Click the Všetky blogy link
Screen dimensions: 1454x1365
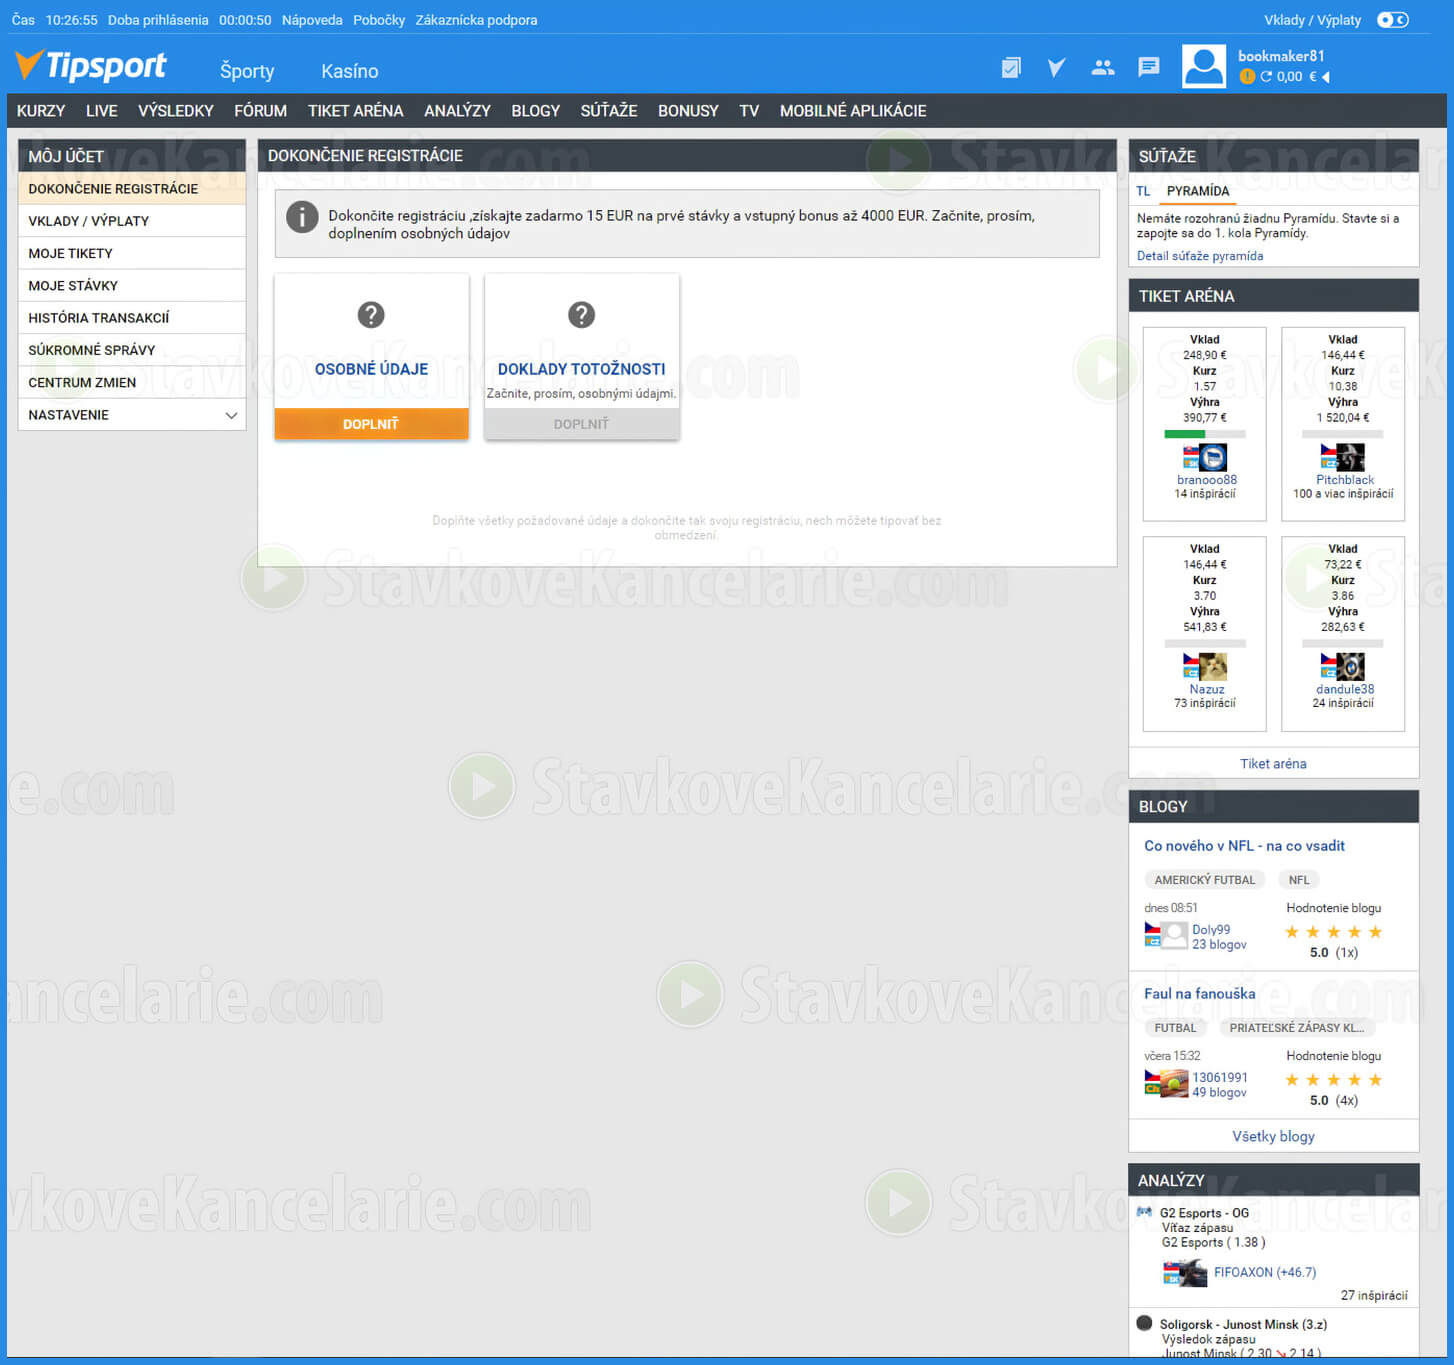pyautogui.click(x=1273, y=1136)
